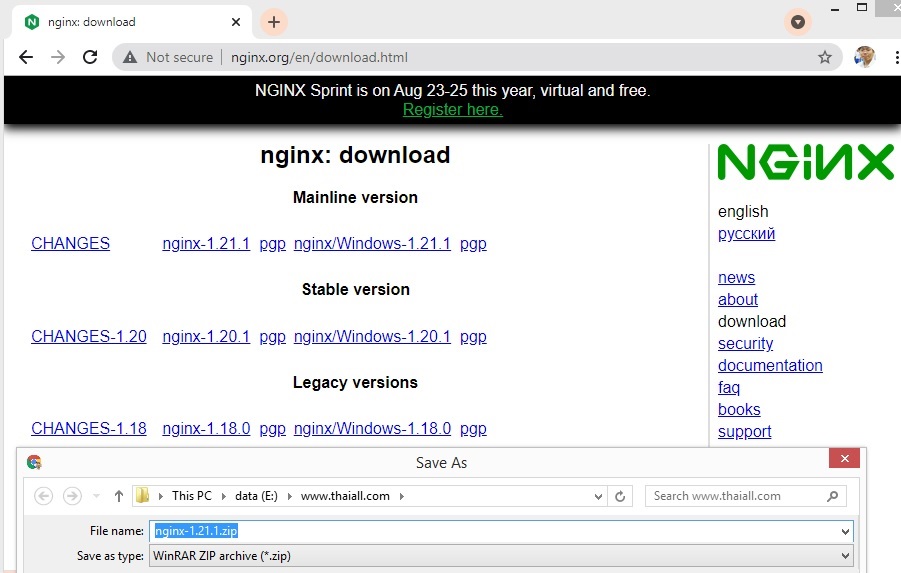Viewport: 901px width, 573px height.
Task: Open the documentation link in sidebar
Action: tap(770, 365)
